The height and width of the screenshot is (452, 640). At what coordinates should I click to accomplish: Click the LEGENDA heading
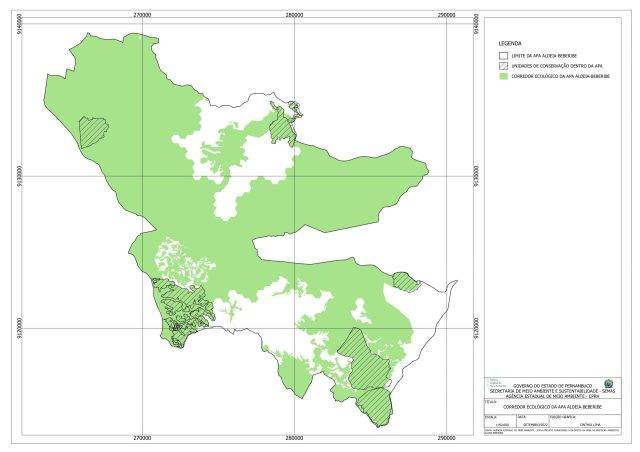pyautogui.click(x=509, y=43)
